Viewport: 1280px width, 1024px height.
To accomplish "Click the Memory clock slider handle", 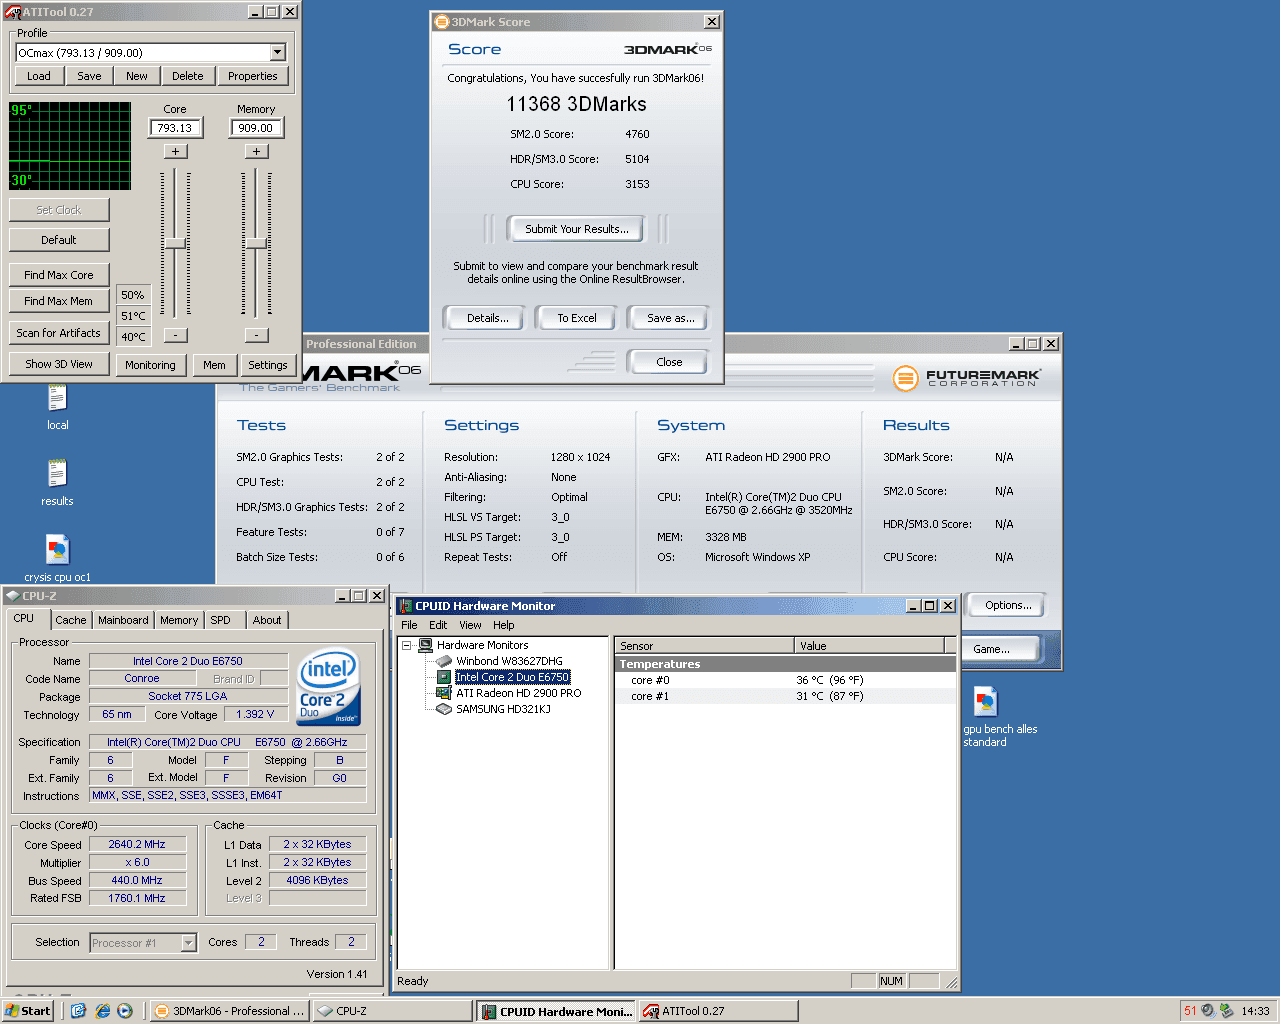I will (256, 243).
